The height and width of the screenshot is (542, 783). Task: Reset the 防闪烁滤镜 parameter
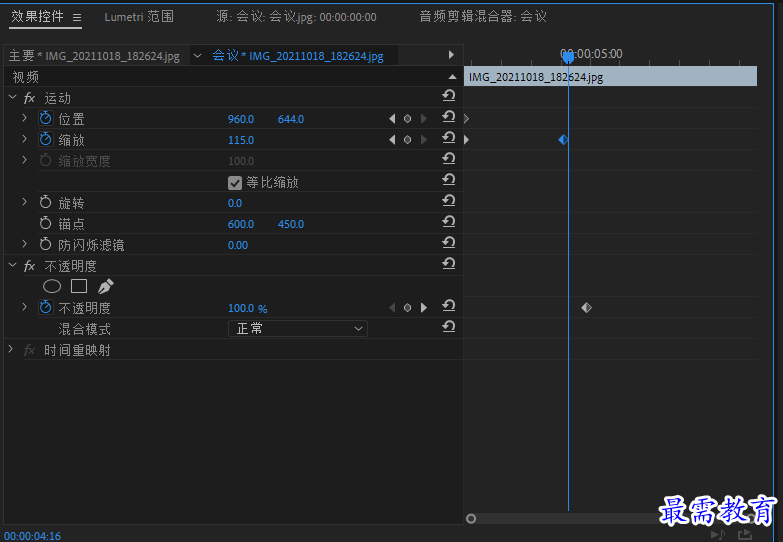[448, 242]
